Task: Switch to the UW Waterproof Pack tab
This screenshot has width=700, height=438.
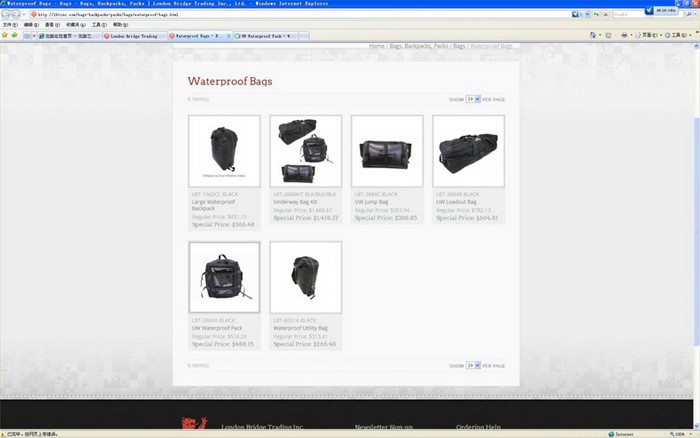Action: click(x=265, y=36)
